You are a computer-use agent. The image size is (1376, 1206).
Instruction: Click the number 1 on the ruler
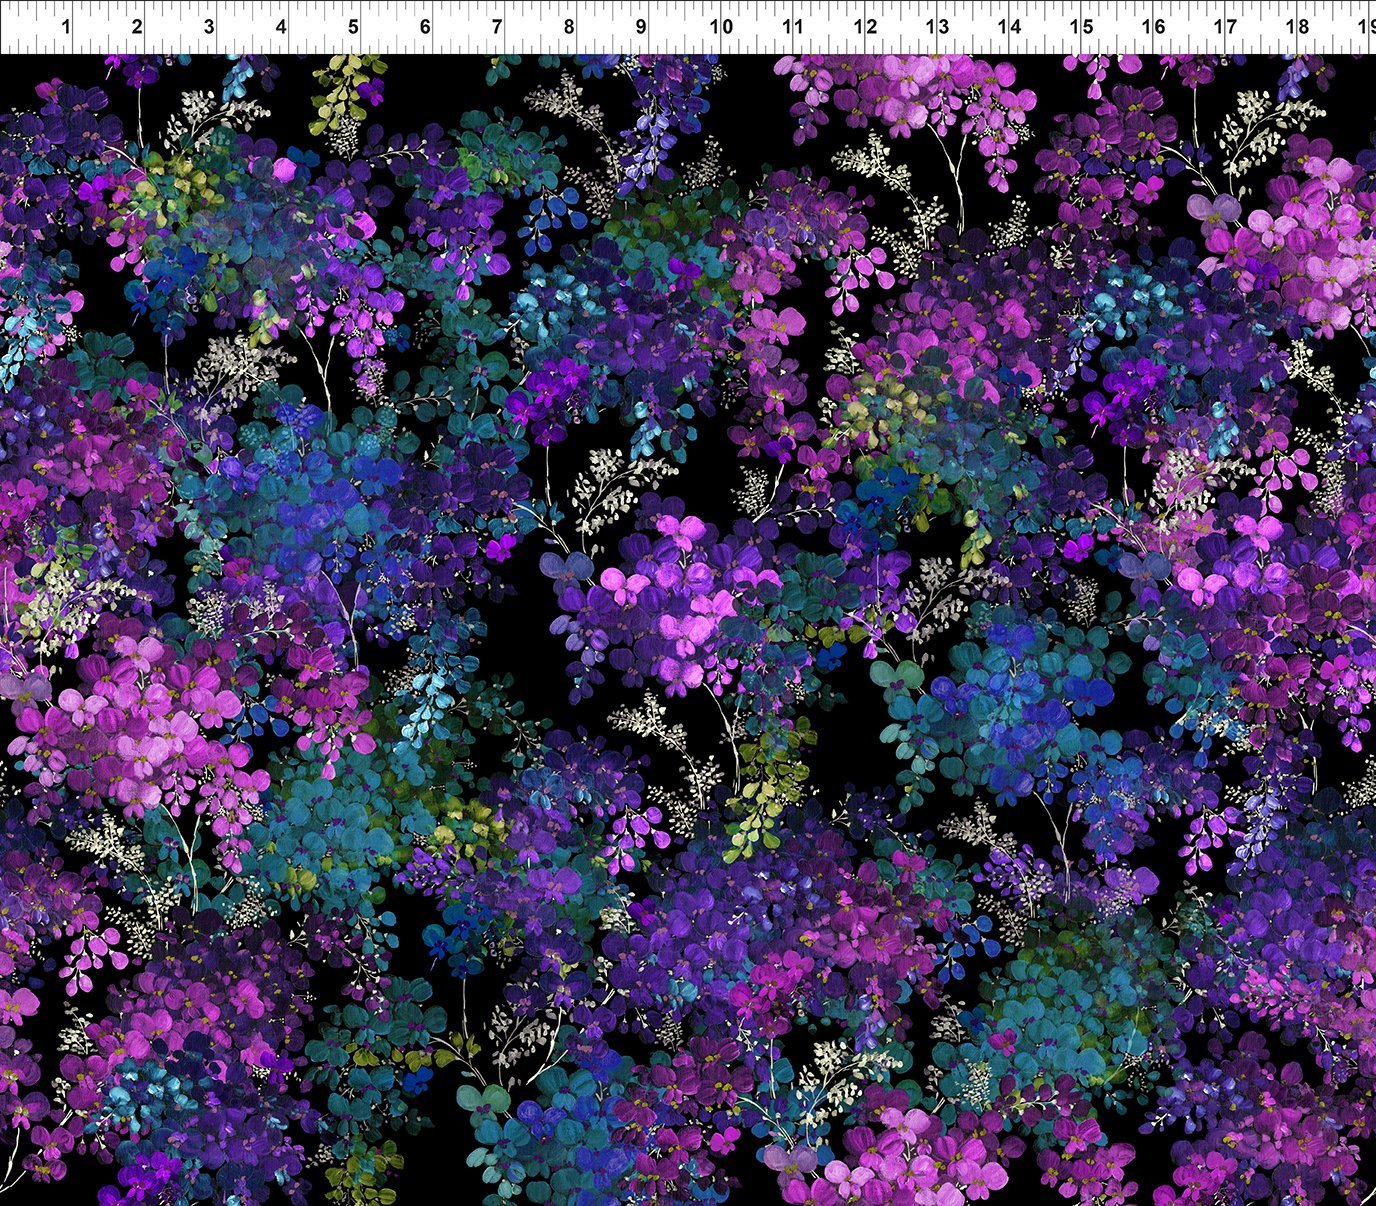coord(65,27)
